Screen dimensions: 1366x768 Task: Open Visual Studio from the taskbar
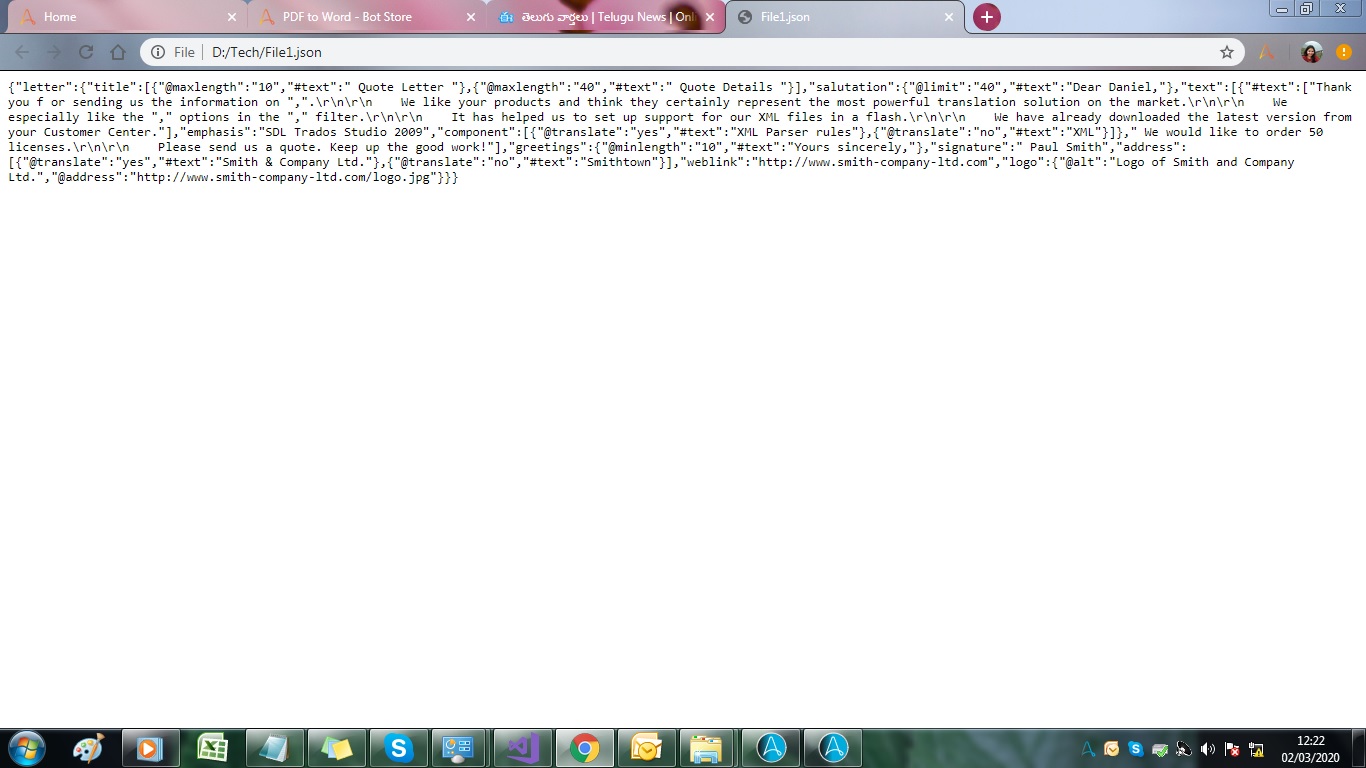[522, 748]
